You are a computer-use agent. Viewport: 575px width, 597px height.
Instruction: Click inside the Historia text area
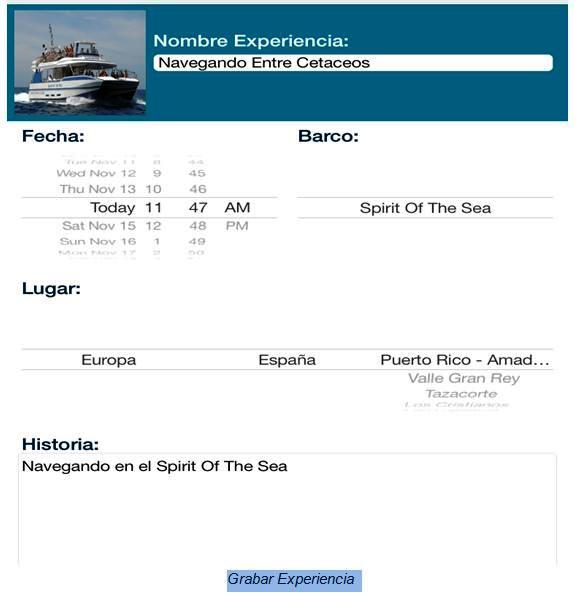[288, 510]
